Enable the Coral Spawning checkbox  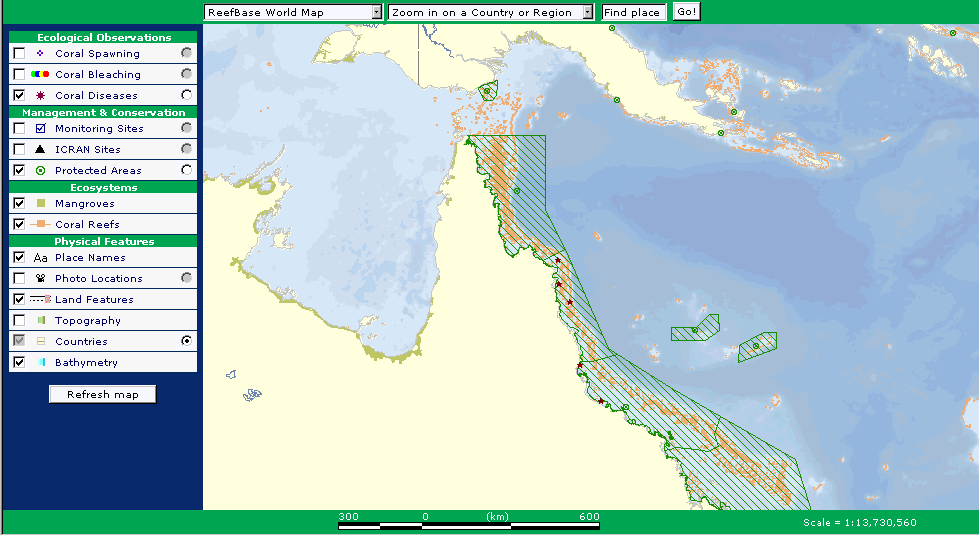(19, 54)
